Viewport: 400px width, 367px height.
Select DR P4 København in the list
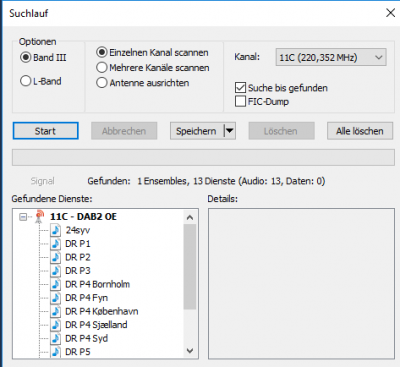coord(102,311)
